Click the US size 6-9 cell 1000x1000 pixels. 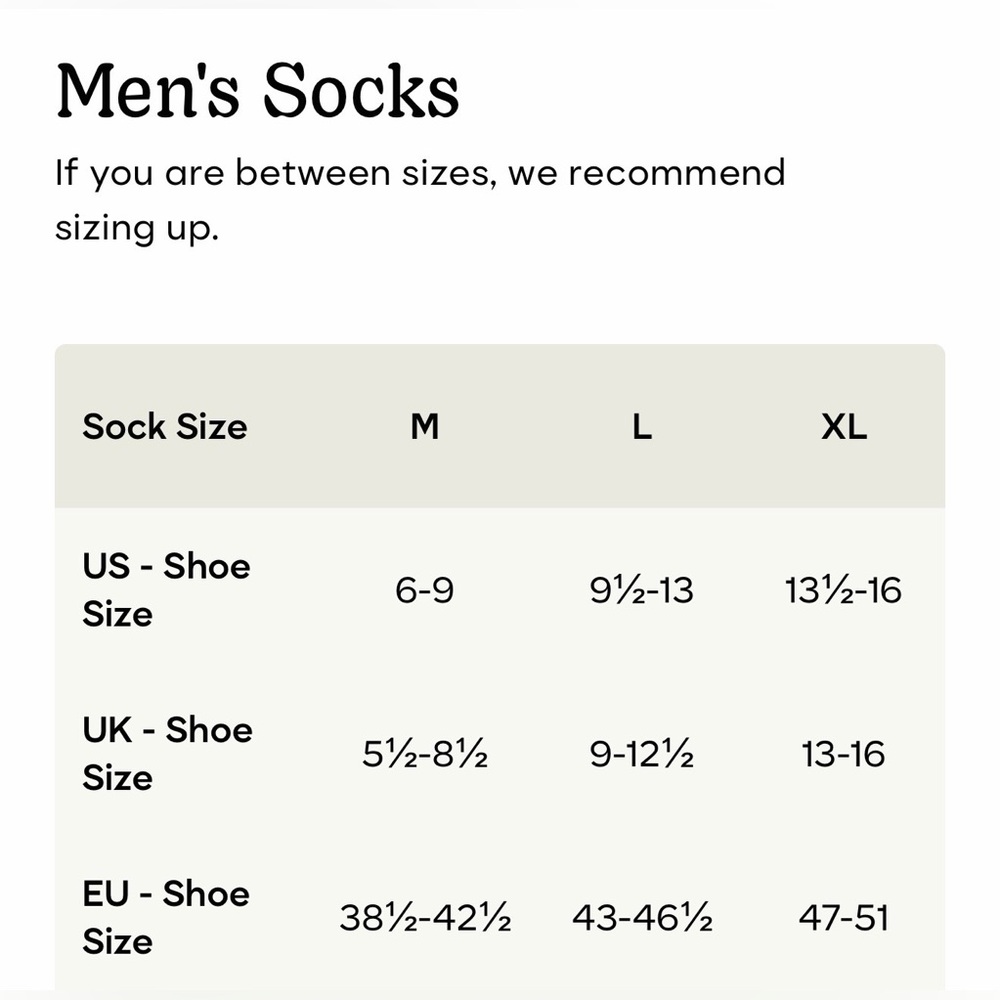[x=424, y=591]
